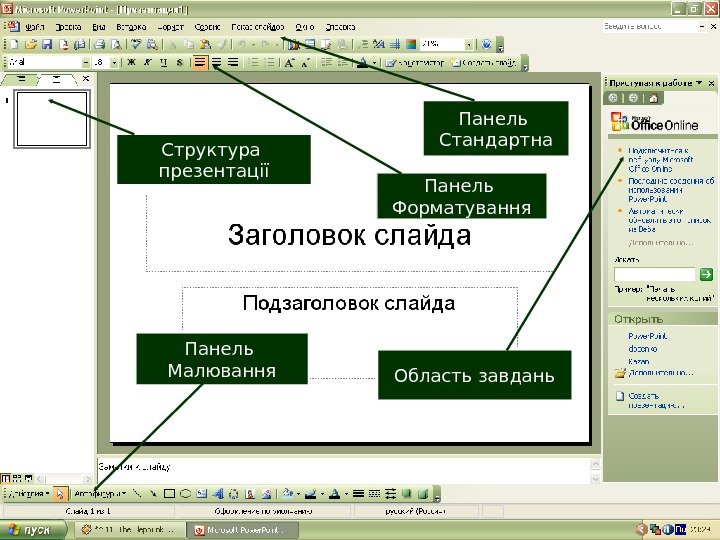Screen dimensions: 720x540
Task: Open the Показ слайдов menu
Action: [258, 27]
